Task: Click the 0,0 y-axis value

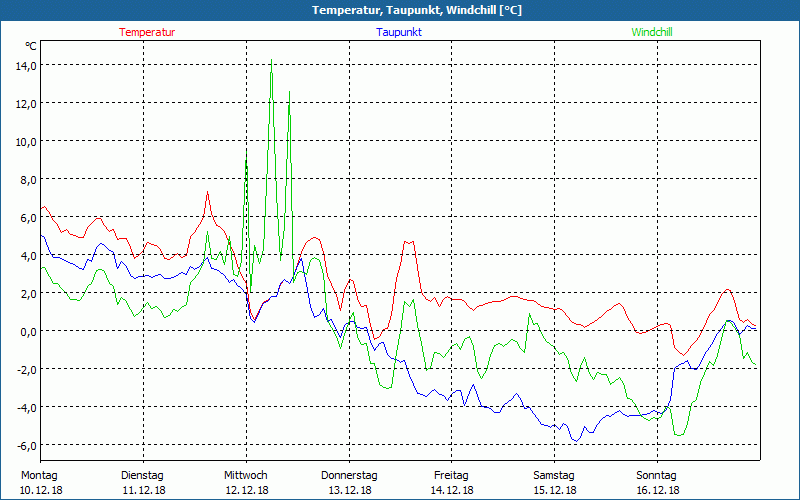Action: (28, 331)
